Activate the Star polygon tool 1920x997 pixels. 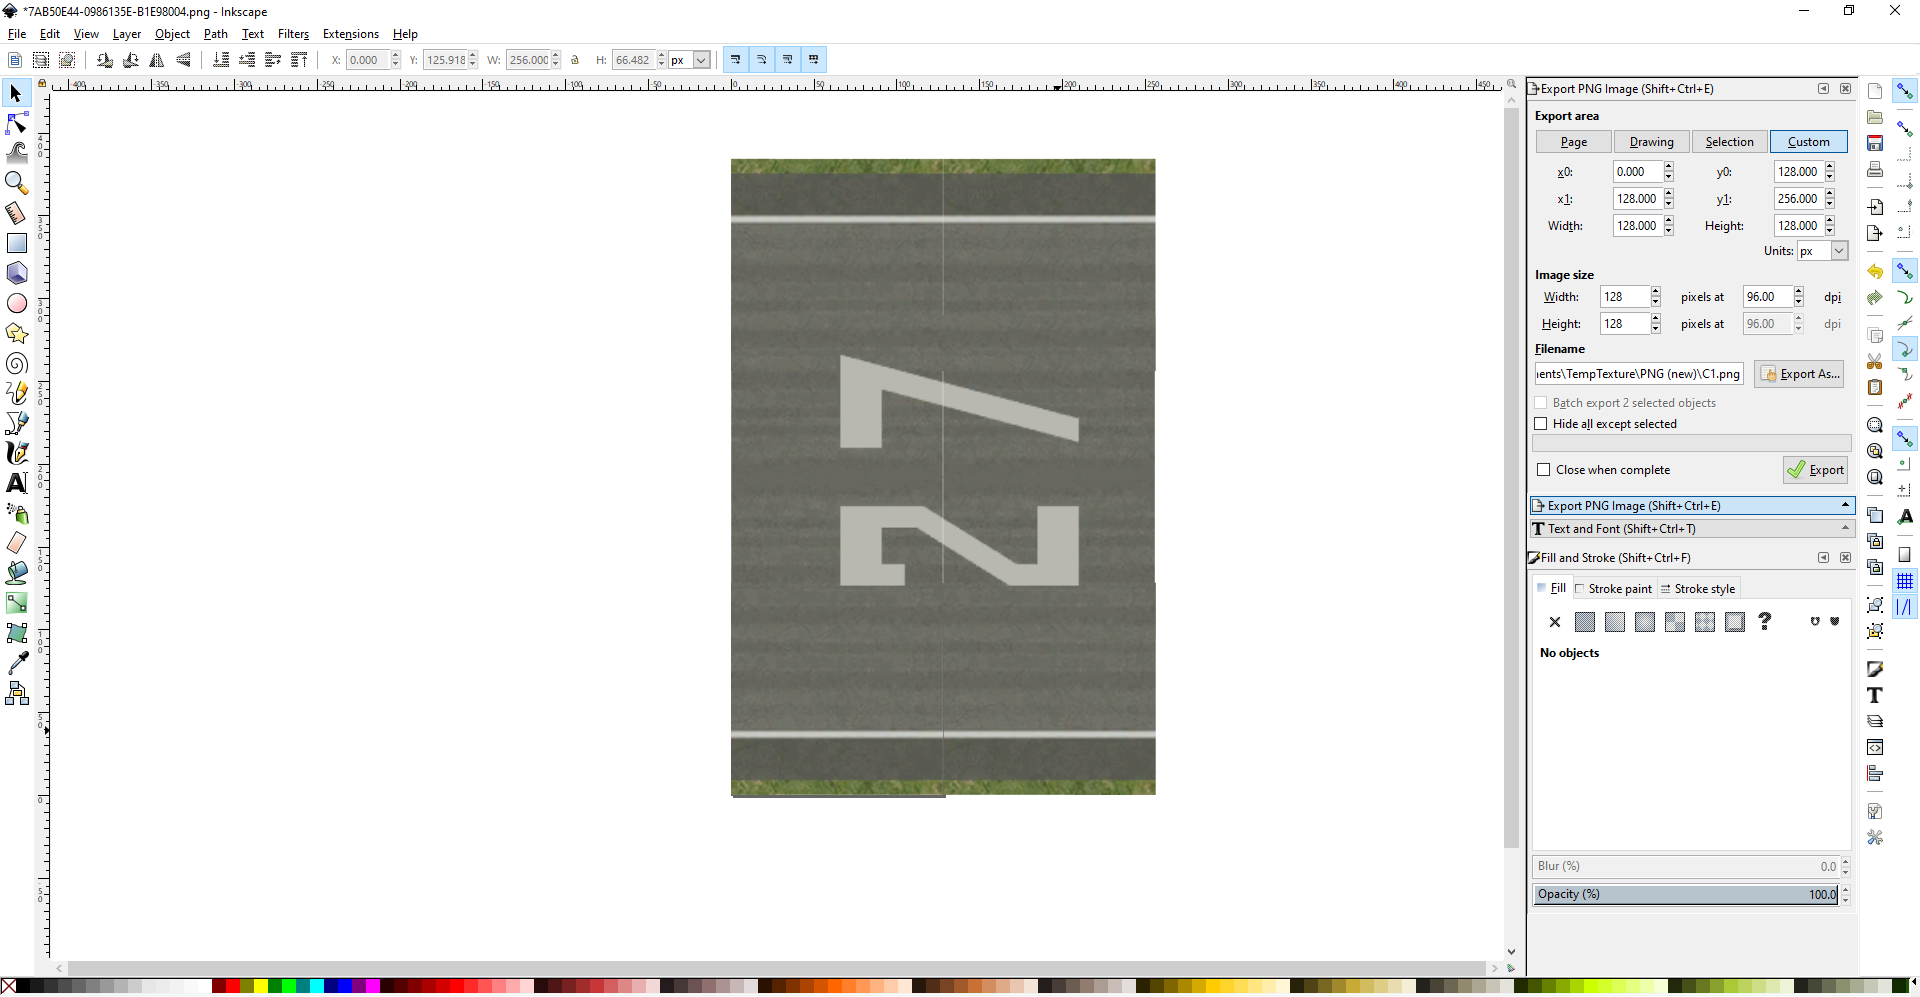17,333
